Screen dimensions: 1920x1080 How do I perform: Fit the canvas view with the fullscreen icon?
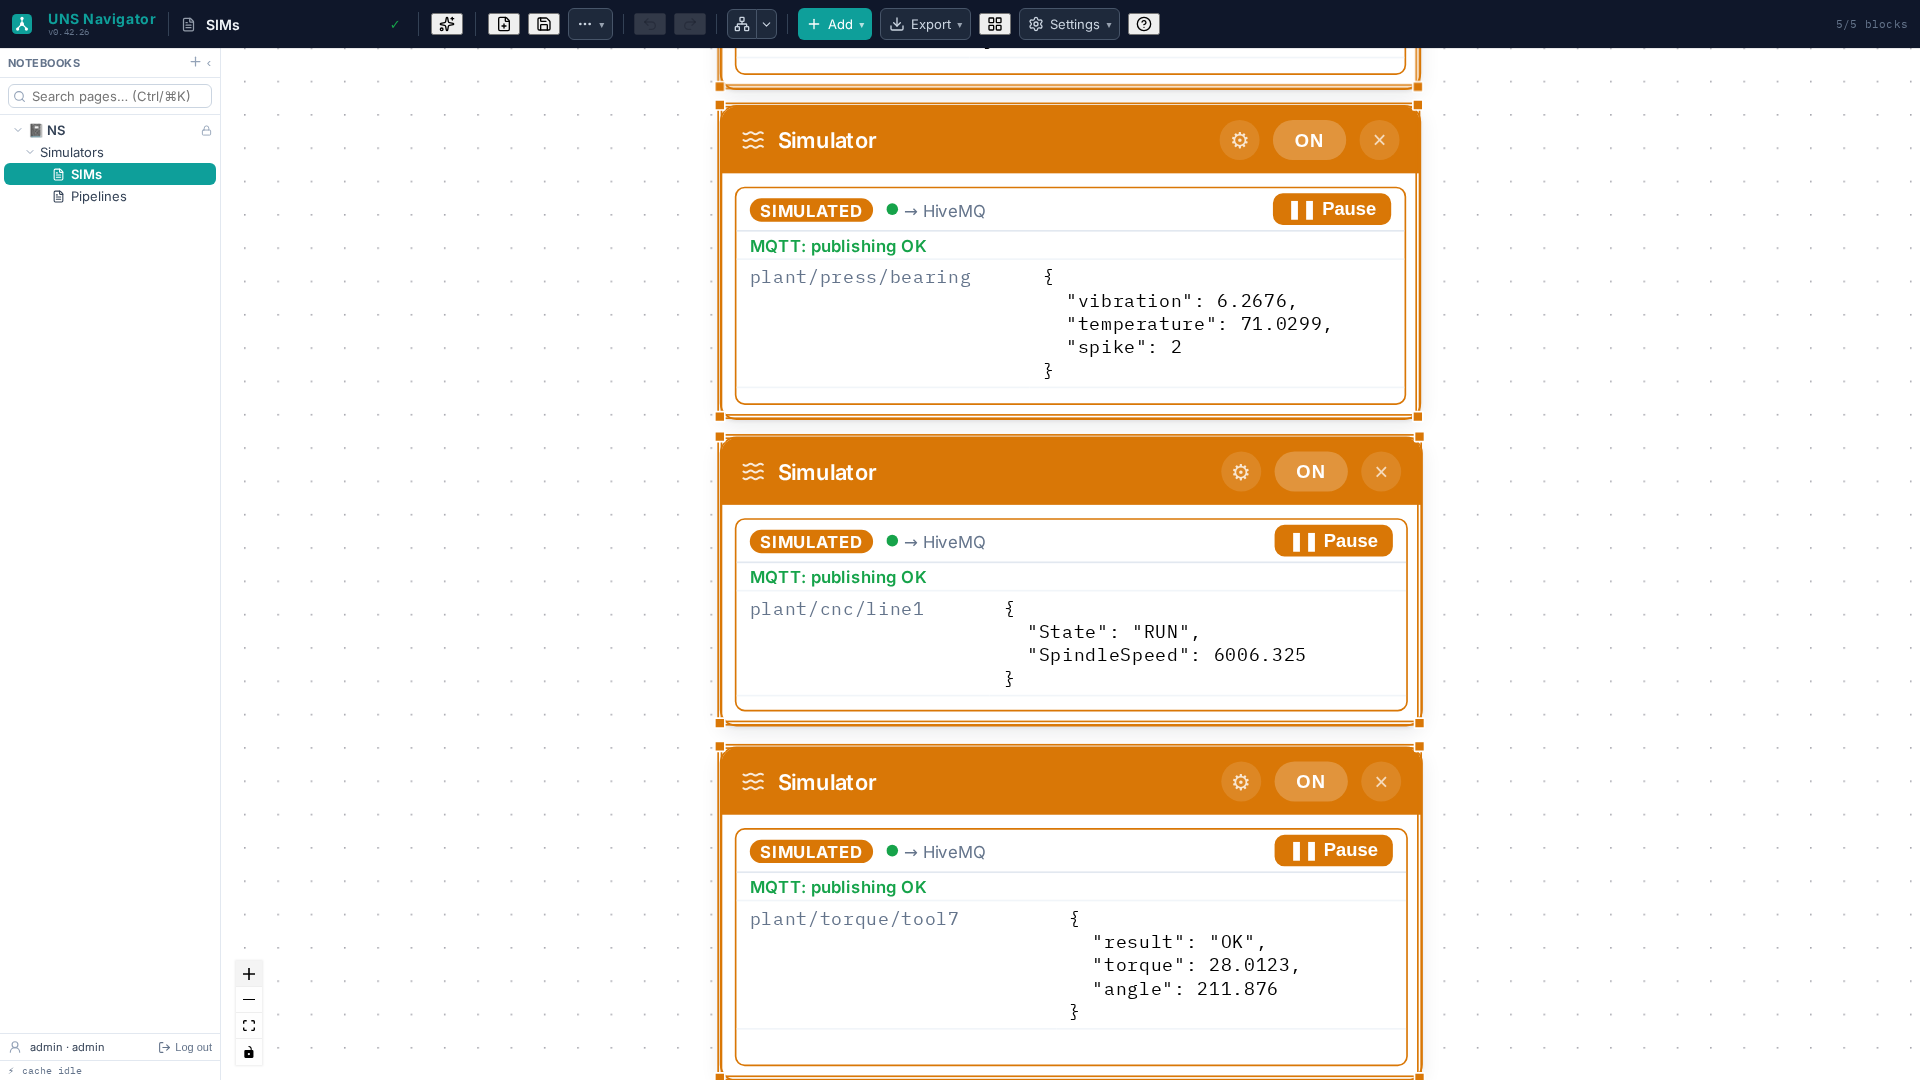tap(249, 1026)
